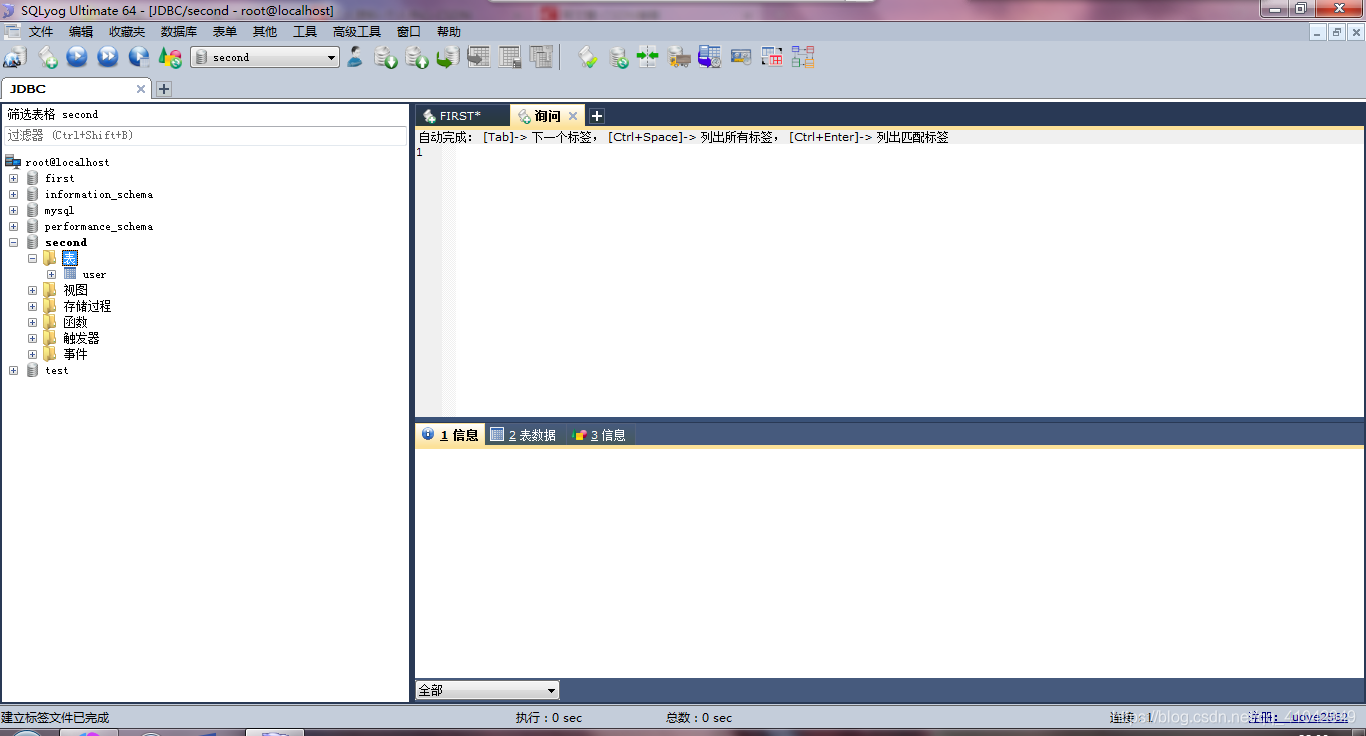Open a new query editor from the toolbar
The image size is (1366, 736).
(47, 57)
